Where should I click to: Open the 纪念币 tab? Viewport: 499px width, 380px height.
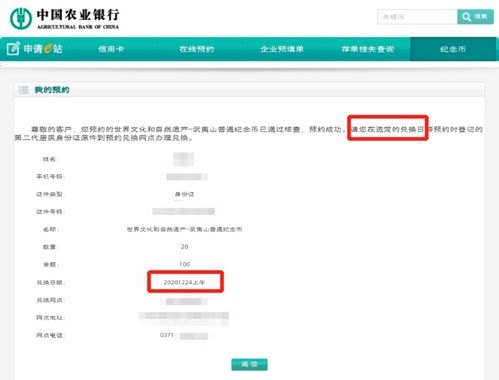(x=453, y=49)
